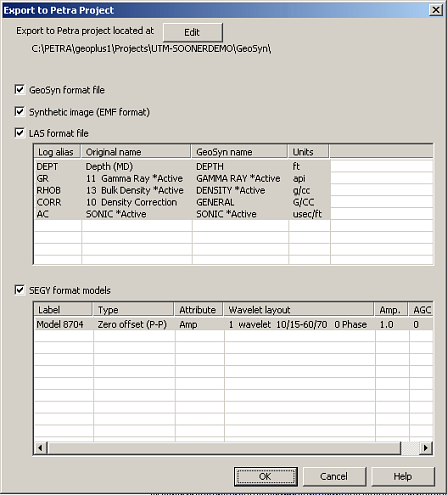Toggle Synthetic image (EMF format) checkbox
The height and width of the screenshot is (495, 447).
coord(20,112)
